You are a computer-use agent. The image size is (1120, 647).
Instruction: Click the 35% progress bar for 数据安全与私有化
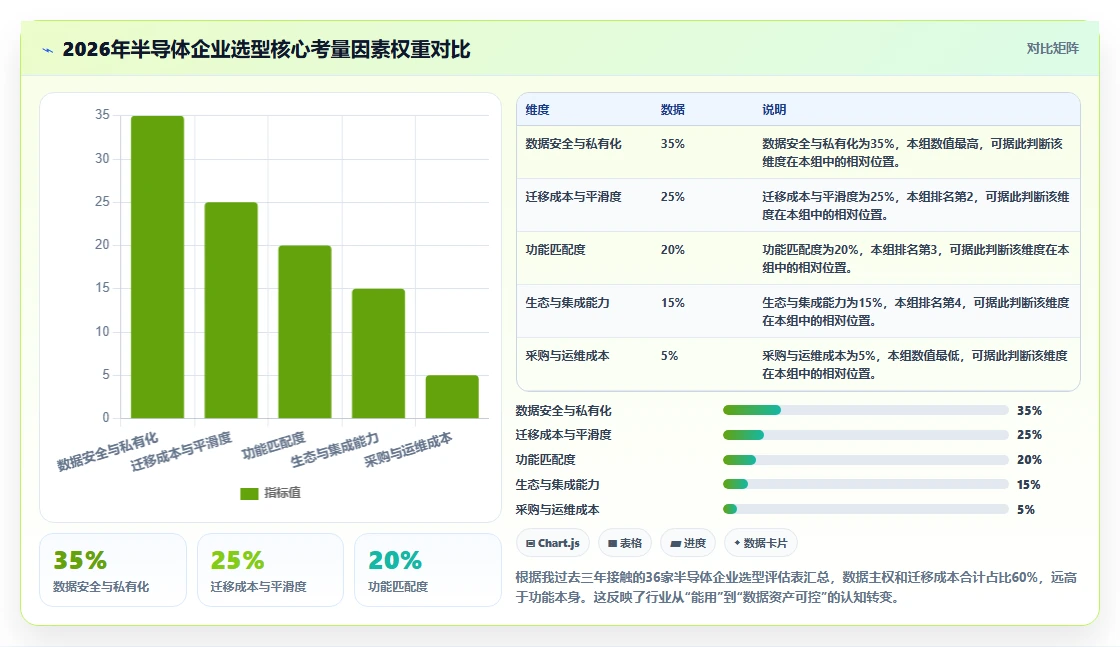click(866, 410)
